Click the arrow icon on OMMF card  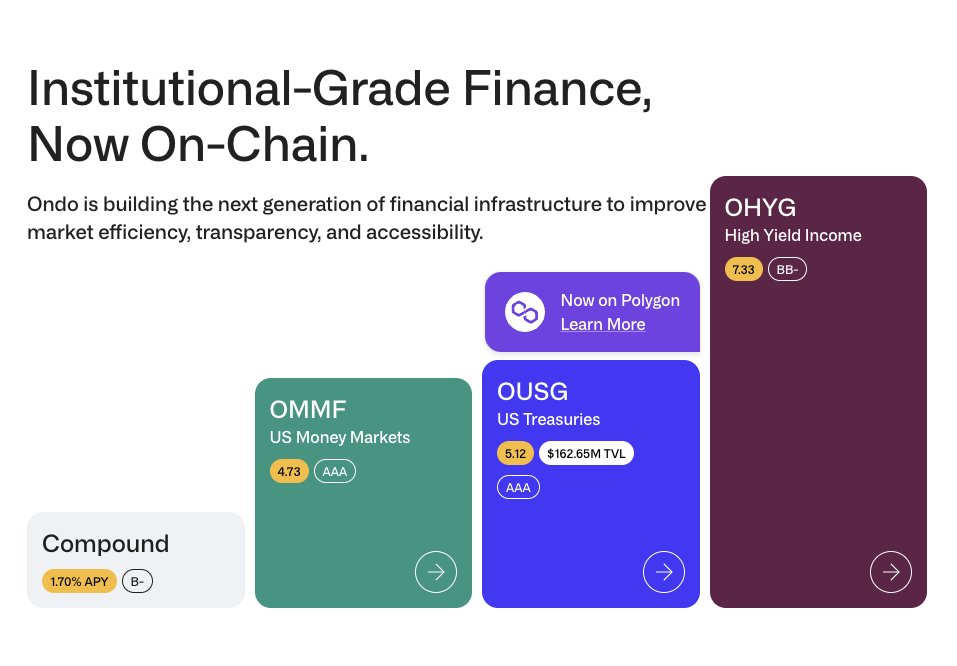click(x=436, y=572)
